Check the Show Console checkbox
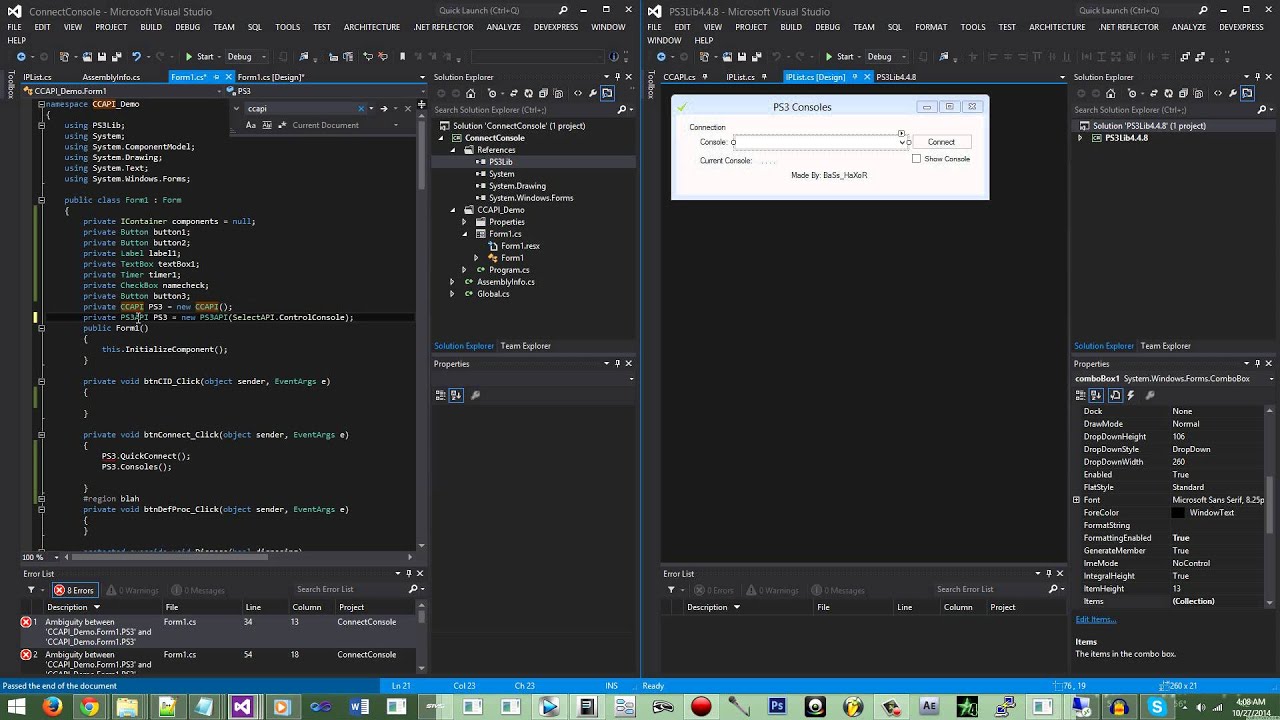Image resolution: width=1280 pixels, height=720 pixels. (916, 159)
